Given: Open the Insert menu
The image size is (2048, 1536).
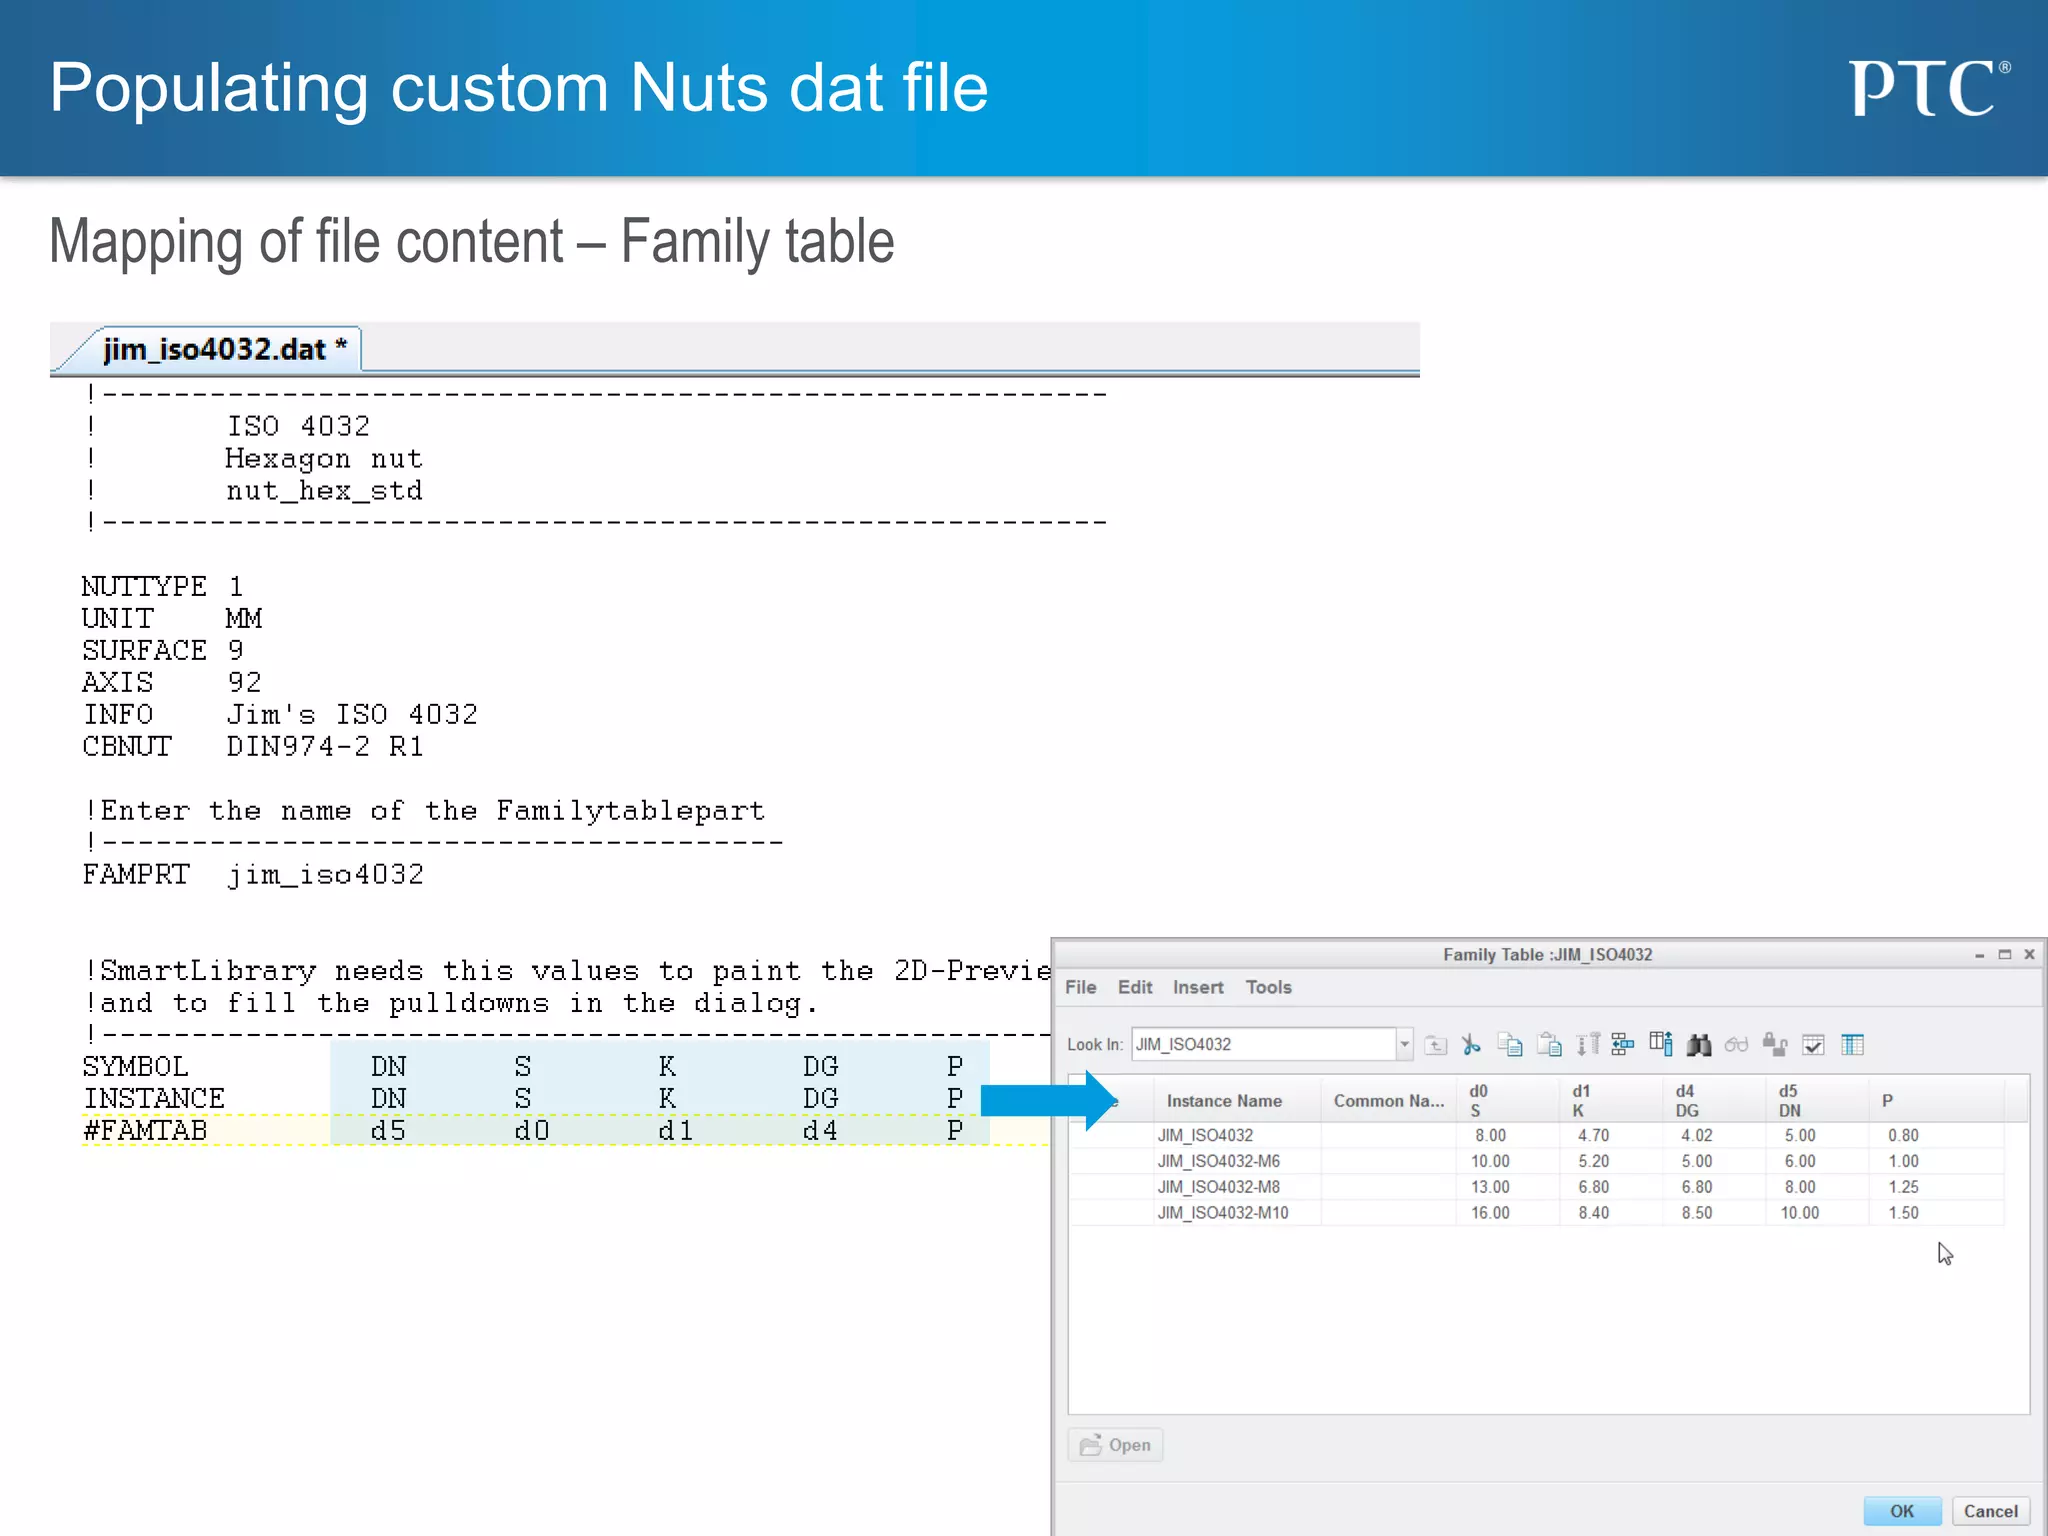Looking at the screenshot, I should pyautogui.click(x=1198, y=987).
